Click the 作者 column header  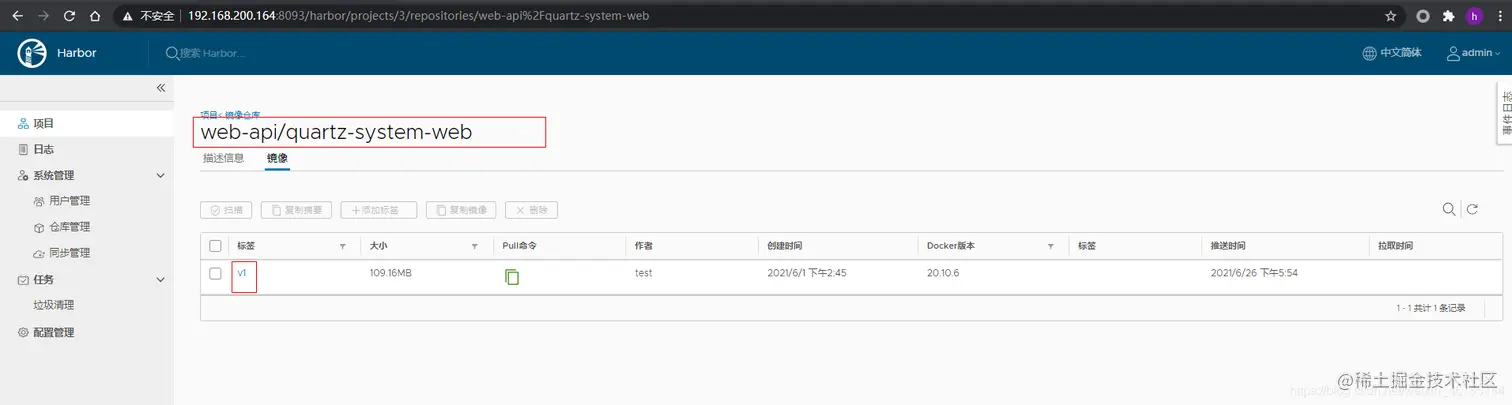644,246
